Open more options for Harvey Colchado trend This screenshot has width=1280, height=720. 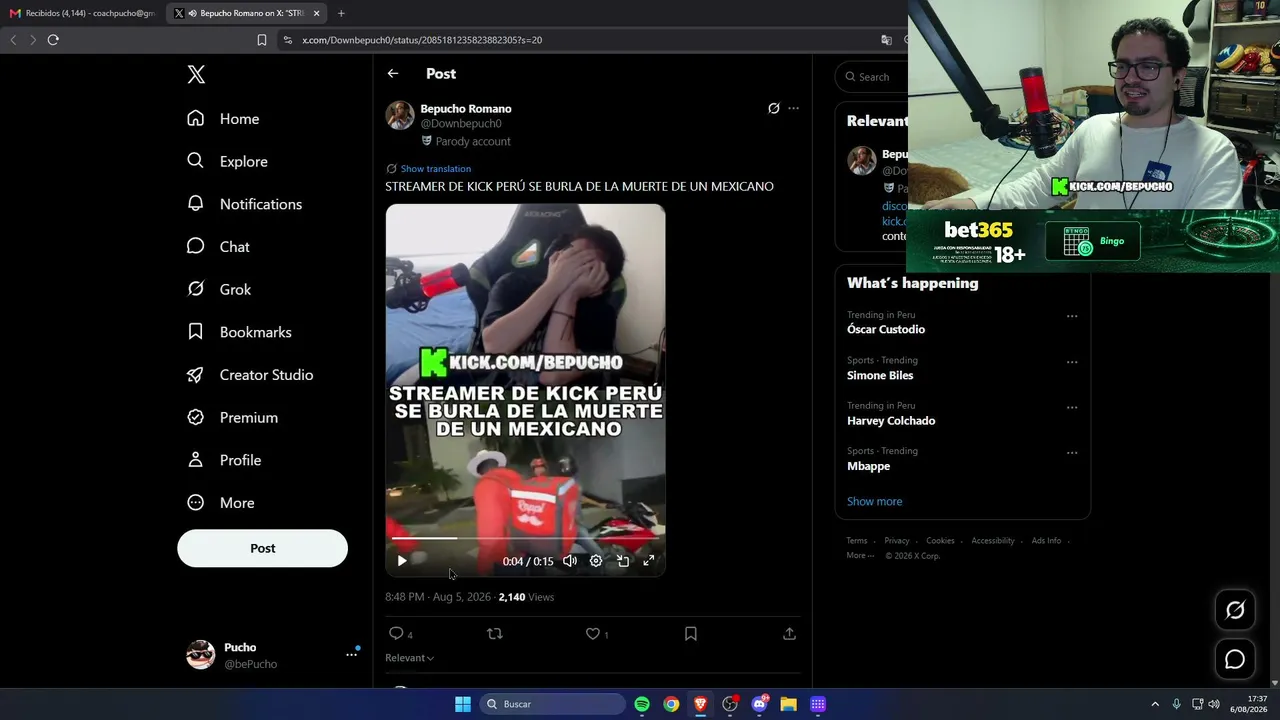(x=1072, y=407)
